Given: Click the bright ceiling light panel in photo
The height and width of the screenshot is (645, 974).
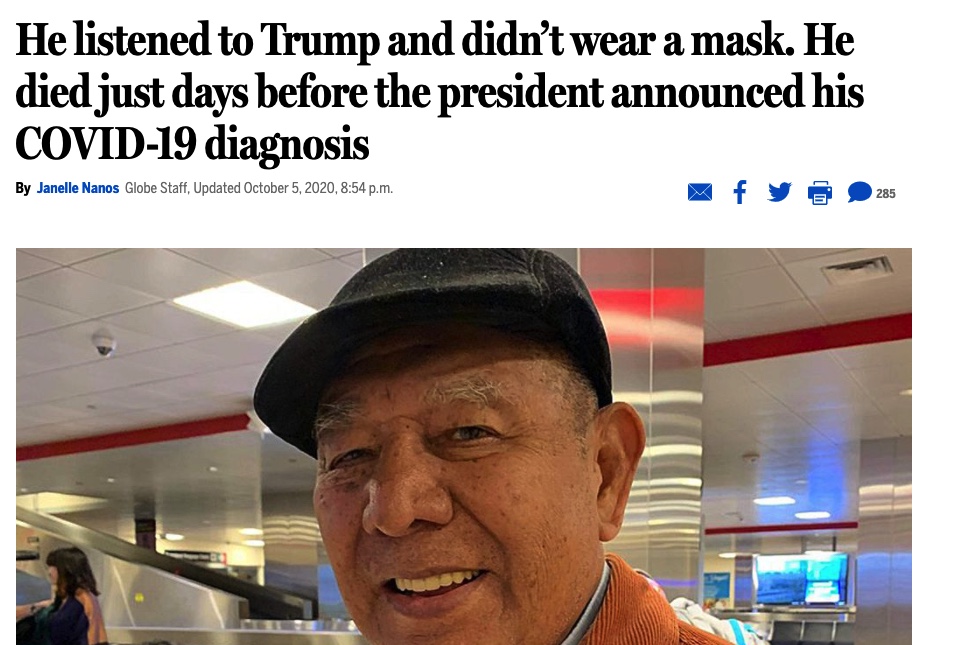Looking at the screenshot, I should point(245,304).
